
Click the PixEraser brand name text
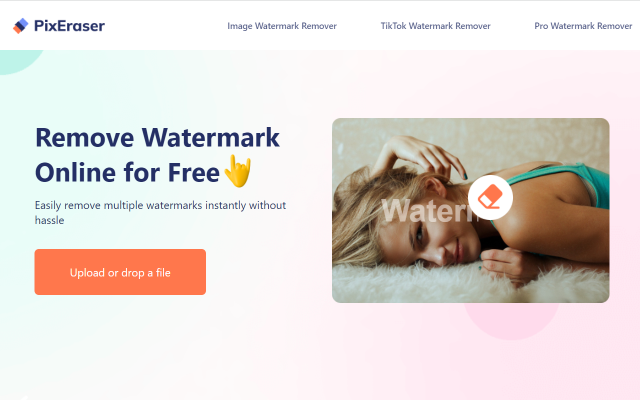click(69, 26)
